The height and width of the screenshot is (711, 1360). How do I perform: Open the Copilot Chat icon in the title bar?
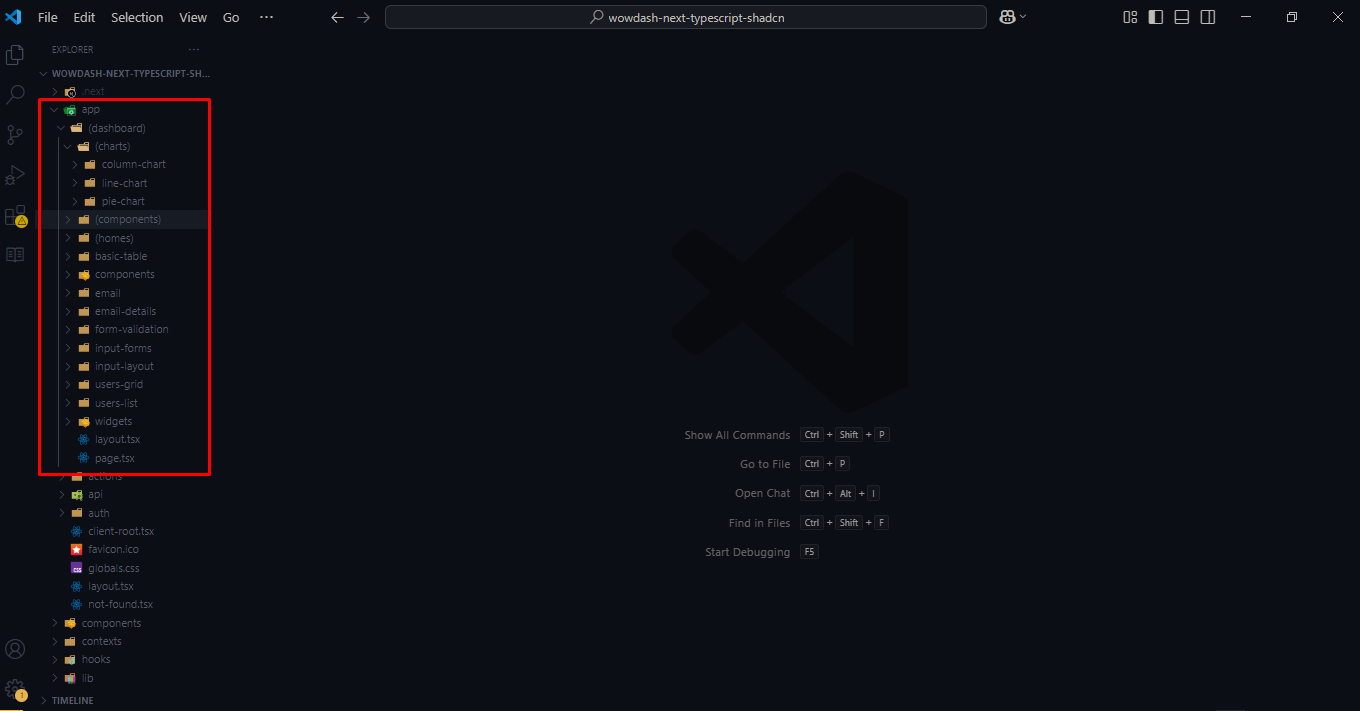[1008, 17]
